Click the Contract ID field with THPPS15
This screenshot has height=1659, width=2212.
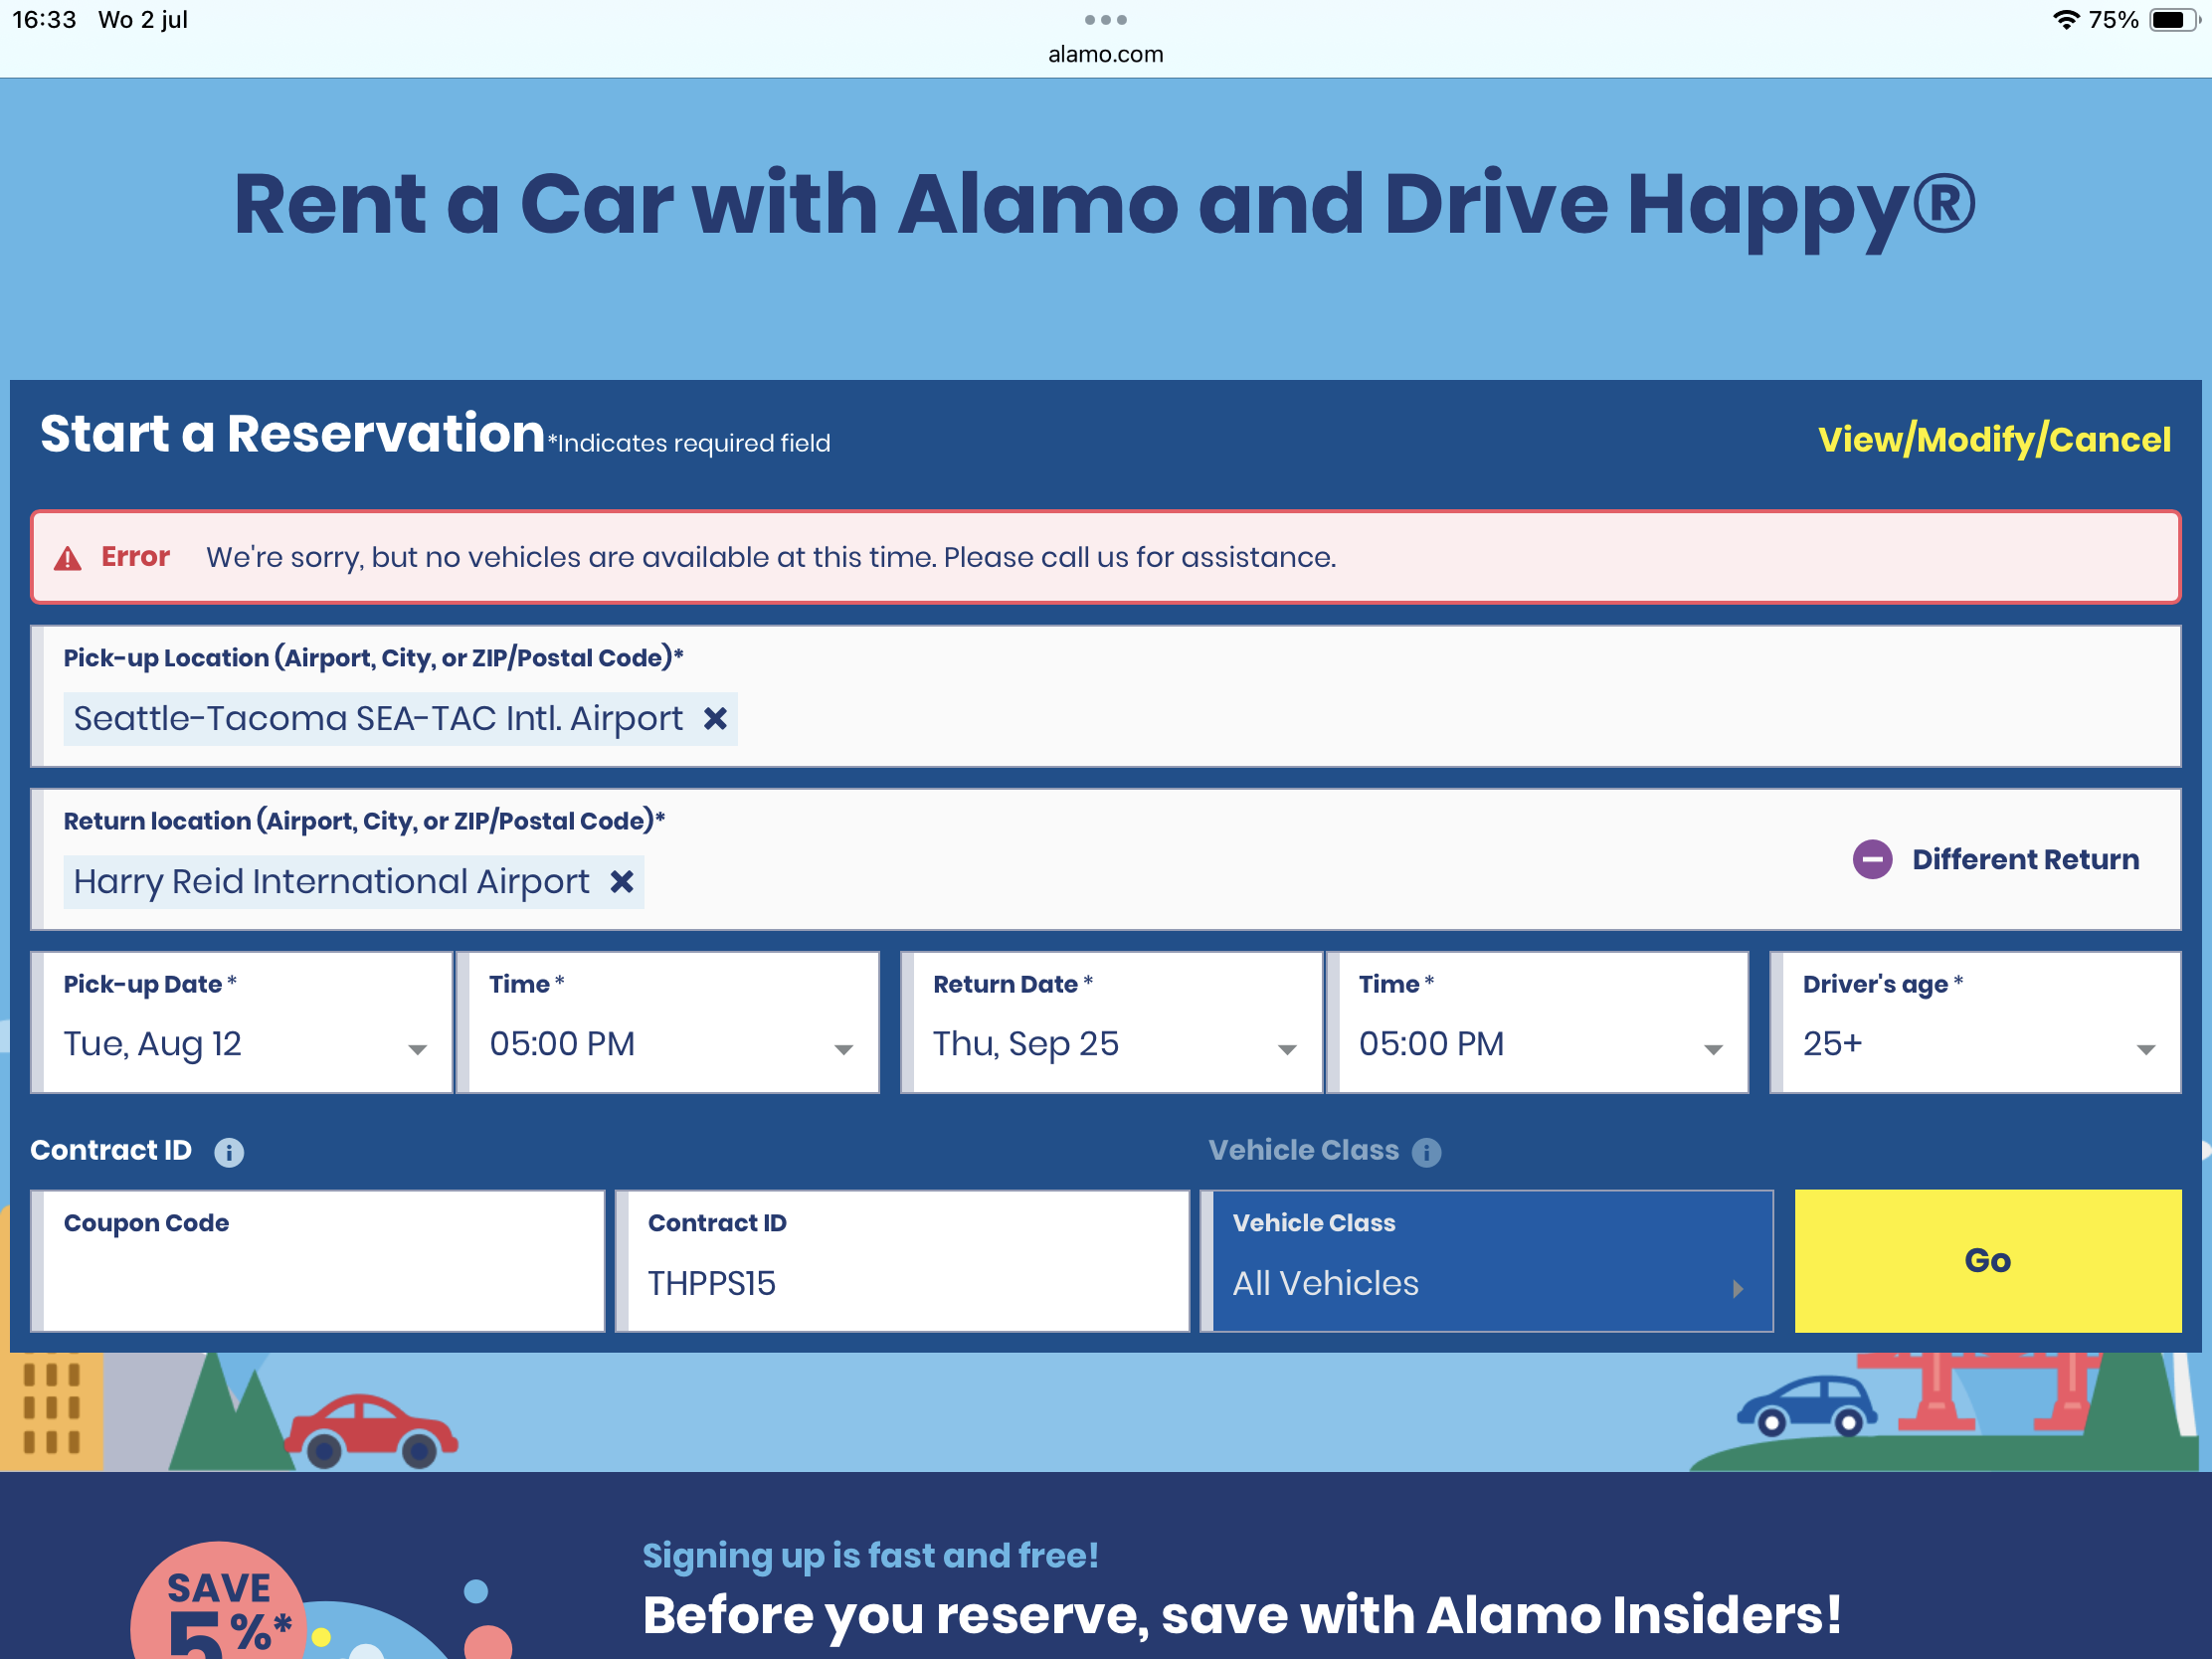(x=902, y=1282)
